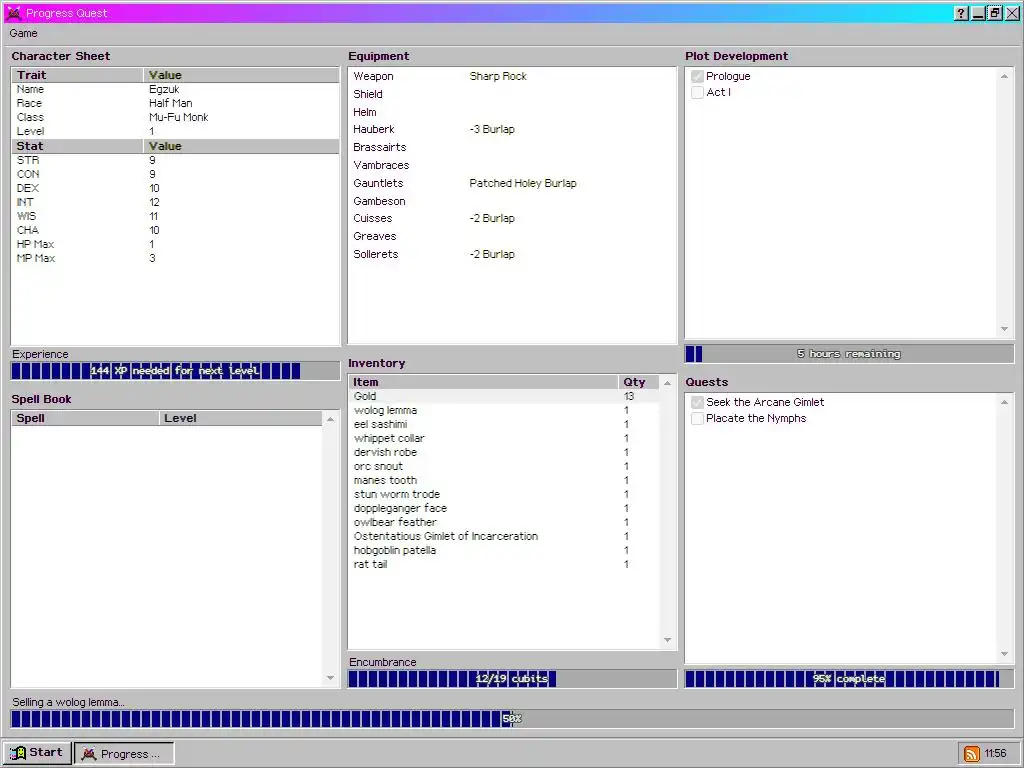Image resolution: width=1024 pixels, height=768 pixels.
Task: Click the HP Max stat row
Action: (175, 244)
